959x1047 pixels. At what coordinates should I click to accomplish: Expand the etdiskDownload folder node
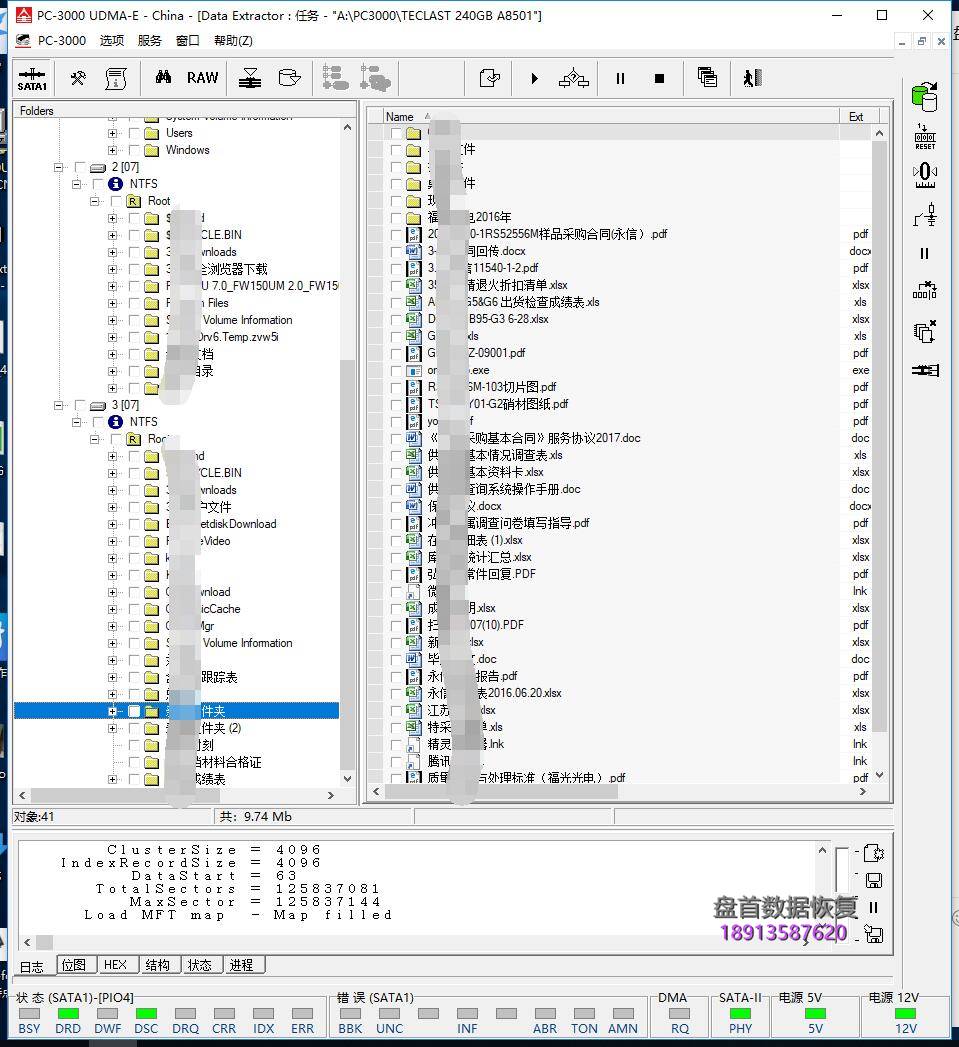[112, 524]
